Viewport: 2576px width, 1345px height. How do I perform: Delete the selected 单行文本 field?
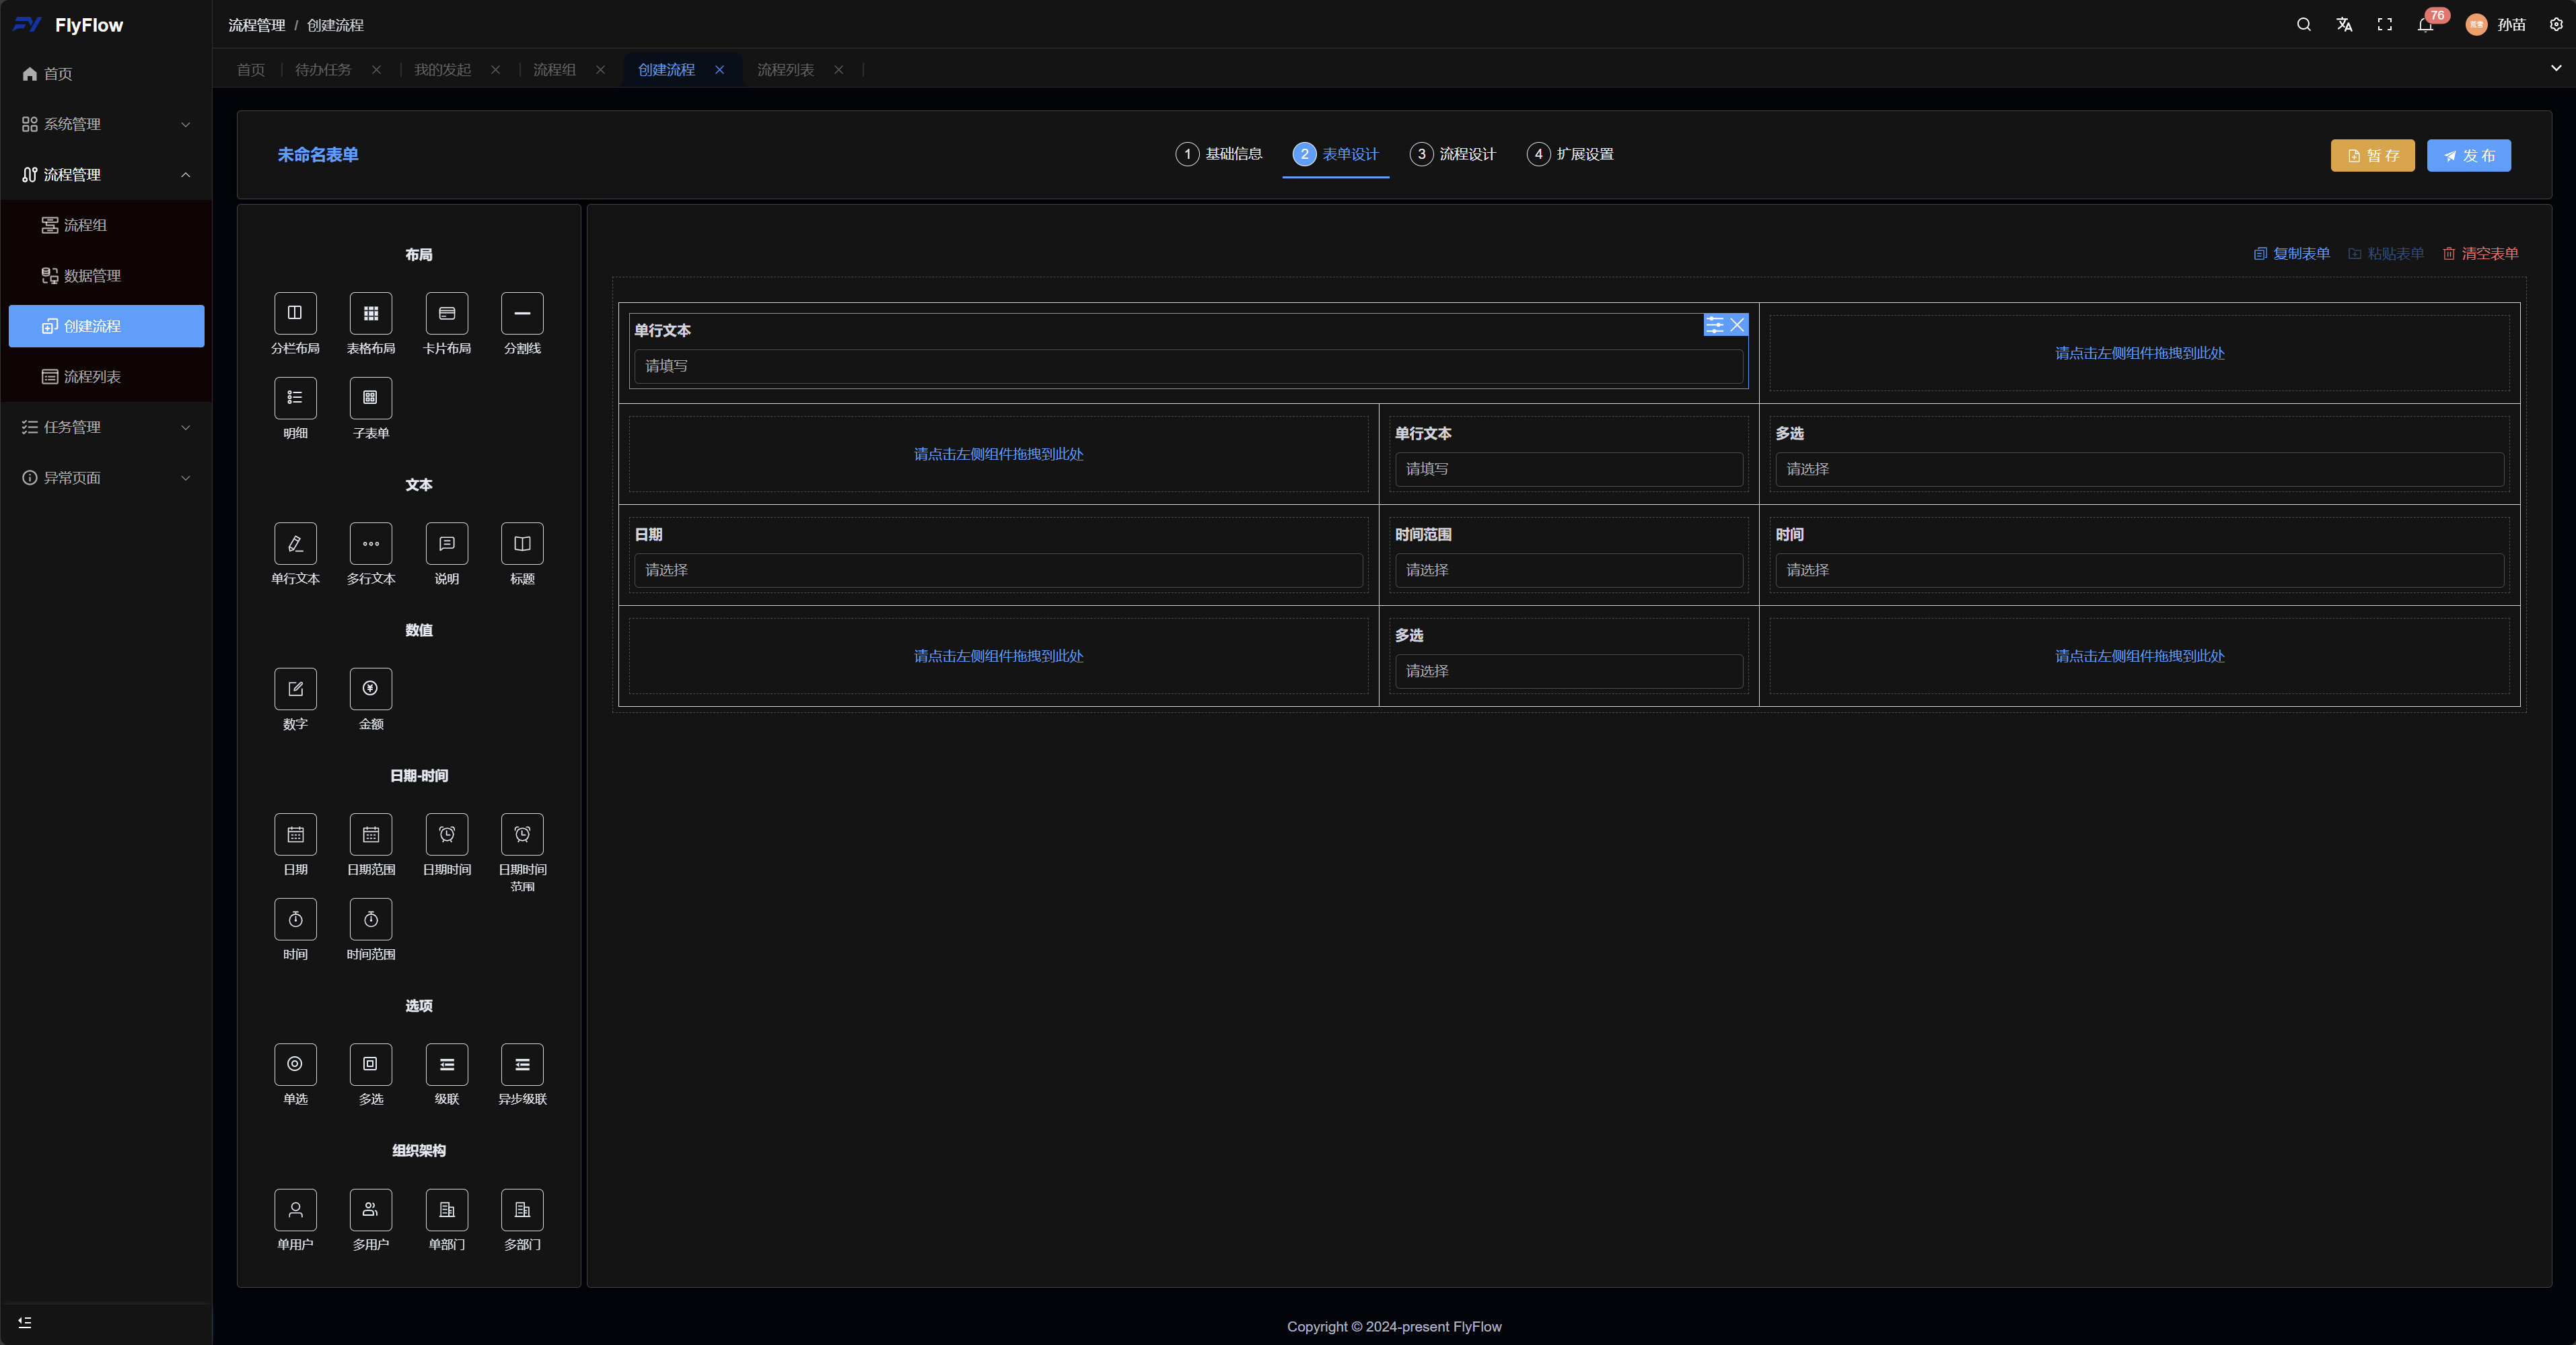point(1738,325)
